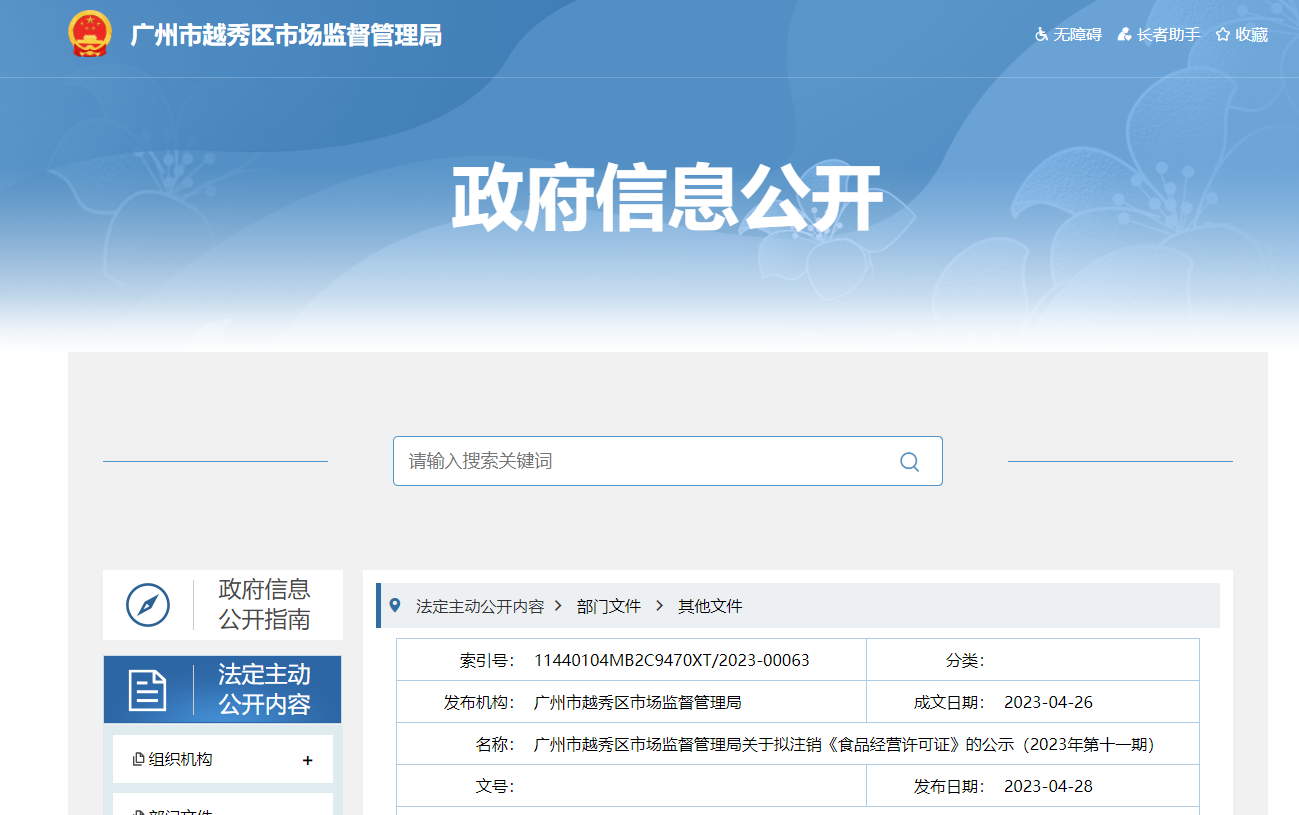Click the small file icon beside 组织机构
Screen dimensions: 1299x815
tap(139, 760)
